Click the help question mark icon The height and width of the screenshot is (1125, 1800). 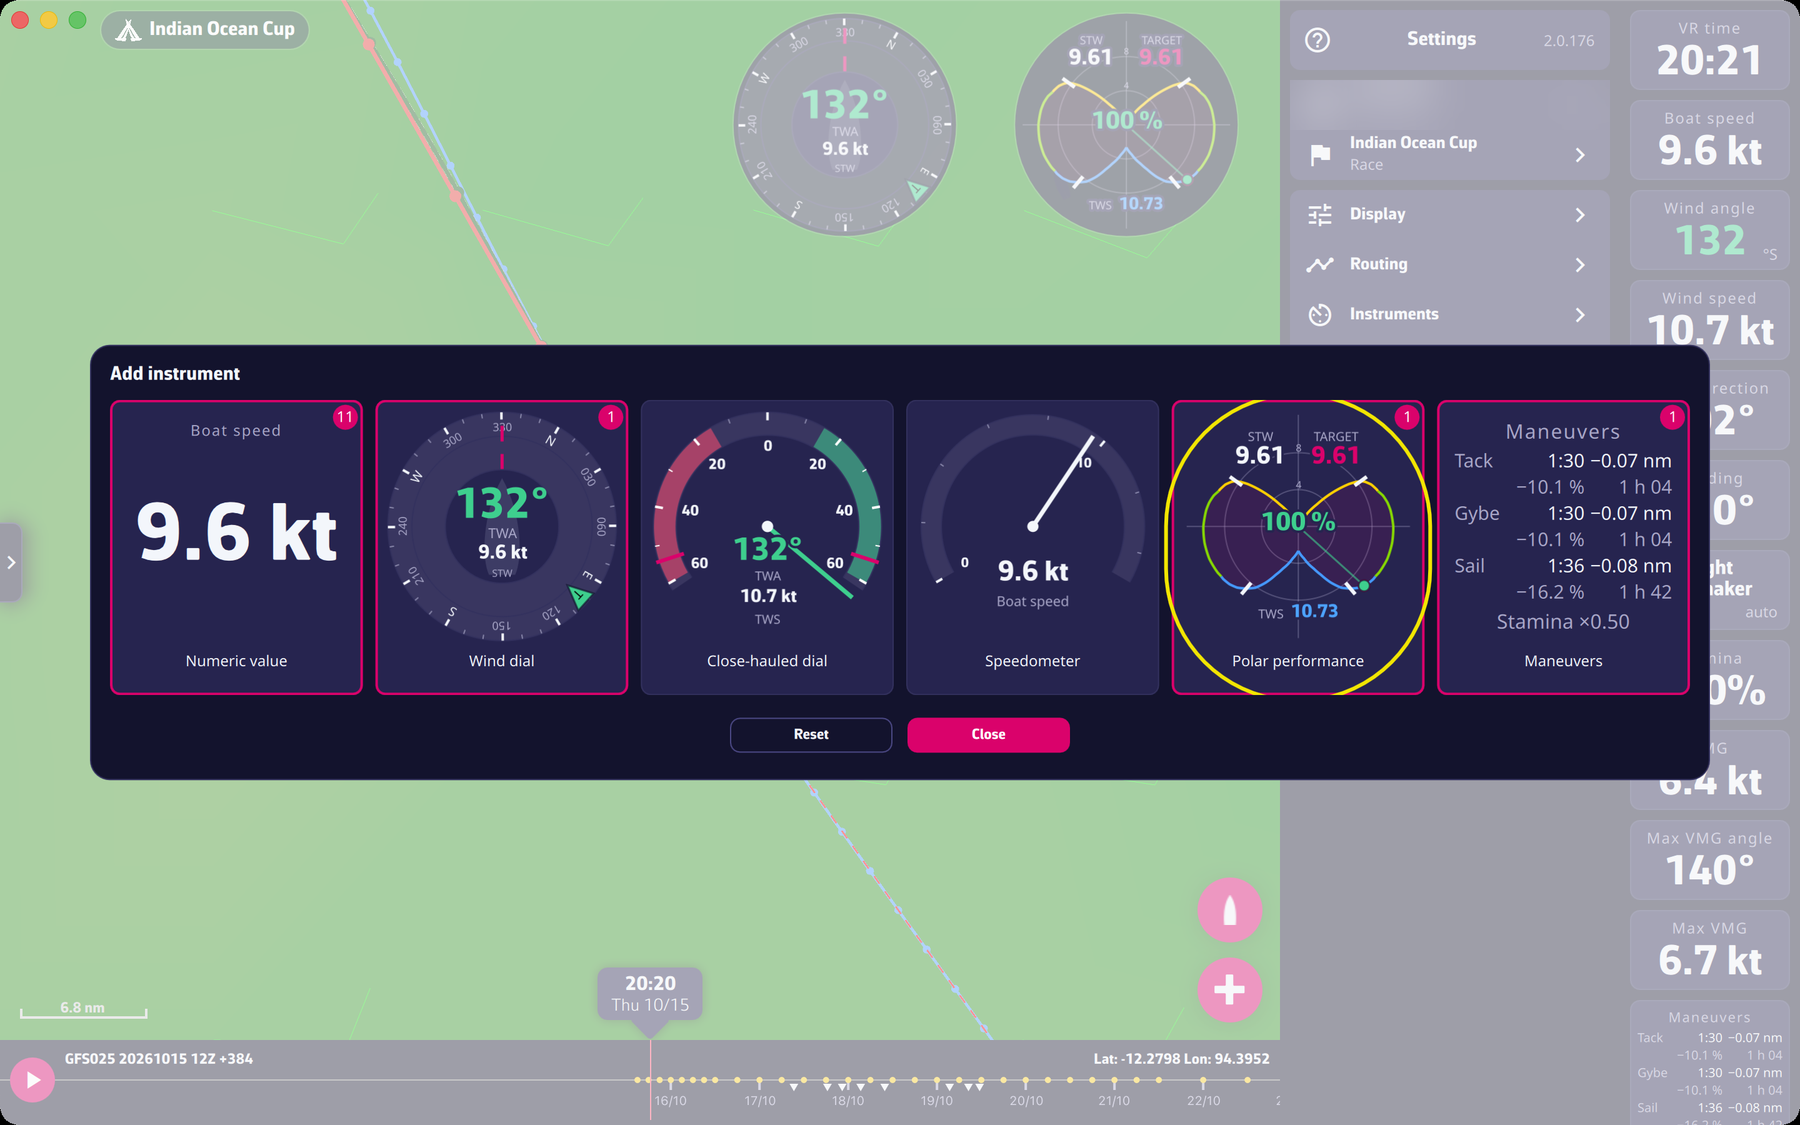click(x=1318, y=40)
